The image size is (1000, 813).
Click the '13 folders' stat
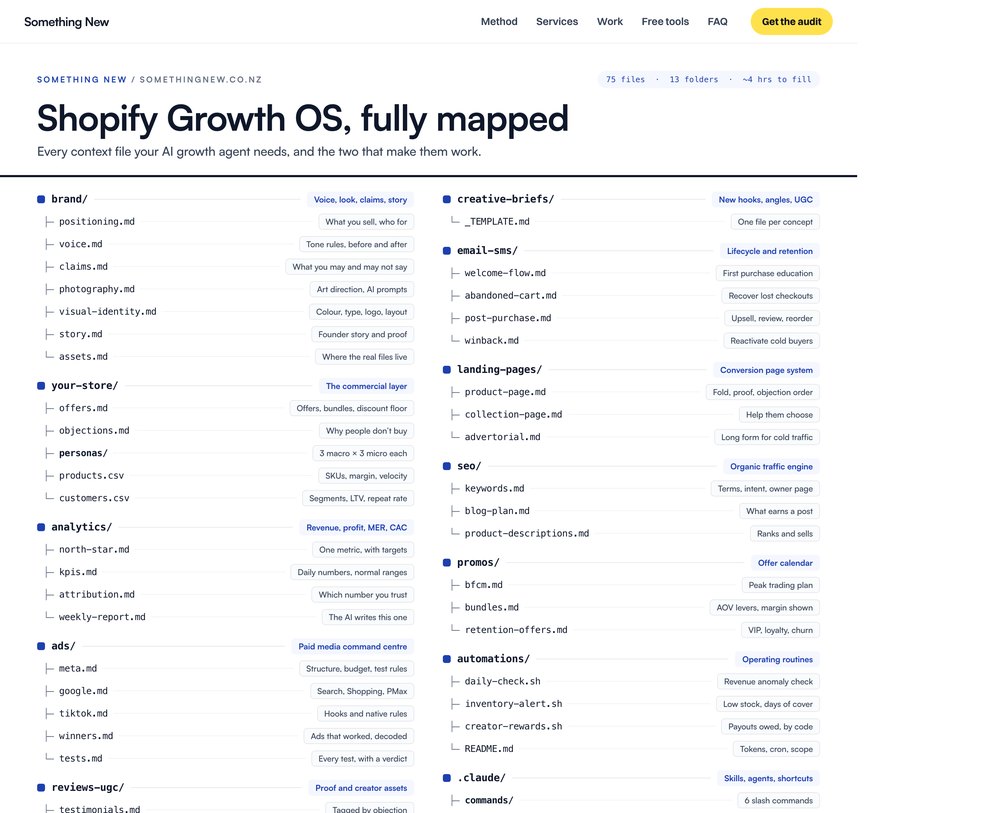tap(694, 80)
